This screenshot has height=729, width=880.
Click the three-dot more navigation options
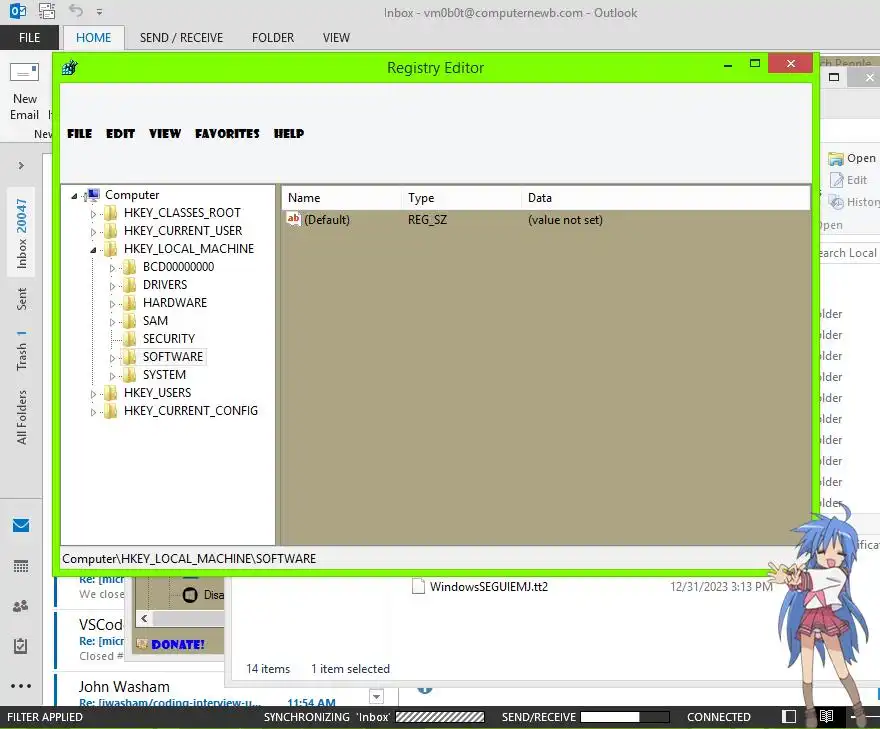[x=21, y=686]
